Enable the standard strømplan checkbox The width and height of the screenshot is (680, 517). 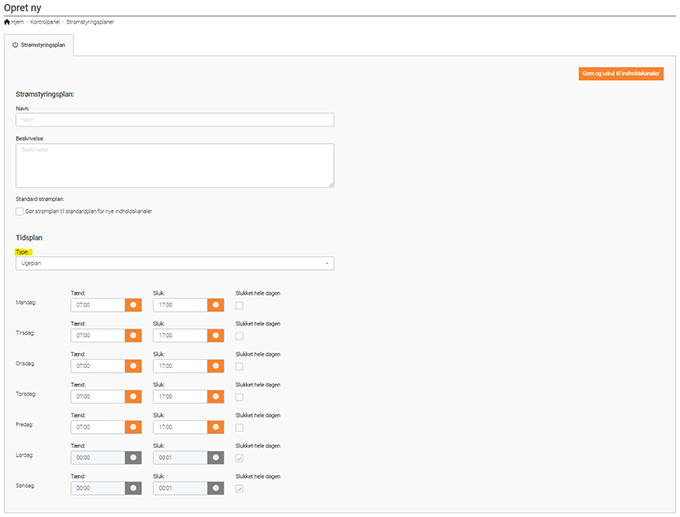[19, 211]
